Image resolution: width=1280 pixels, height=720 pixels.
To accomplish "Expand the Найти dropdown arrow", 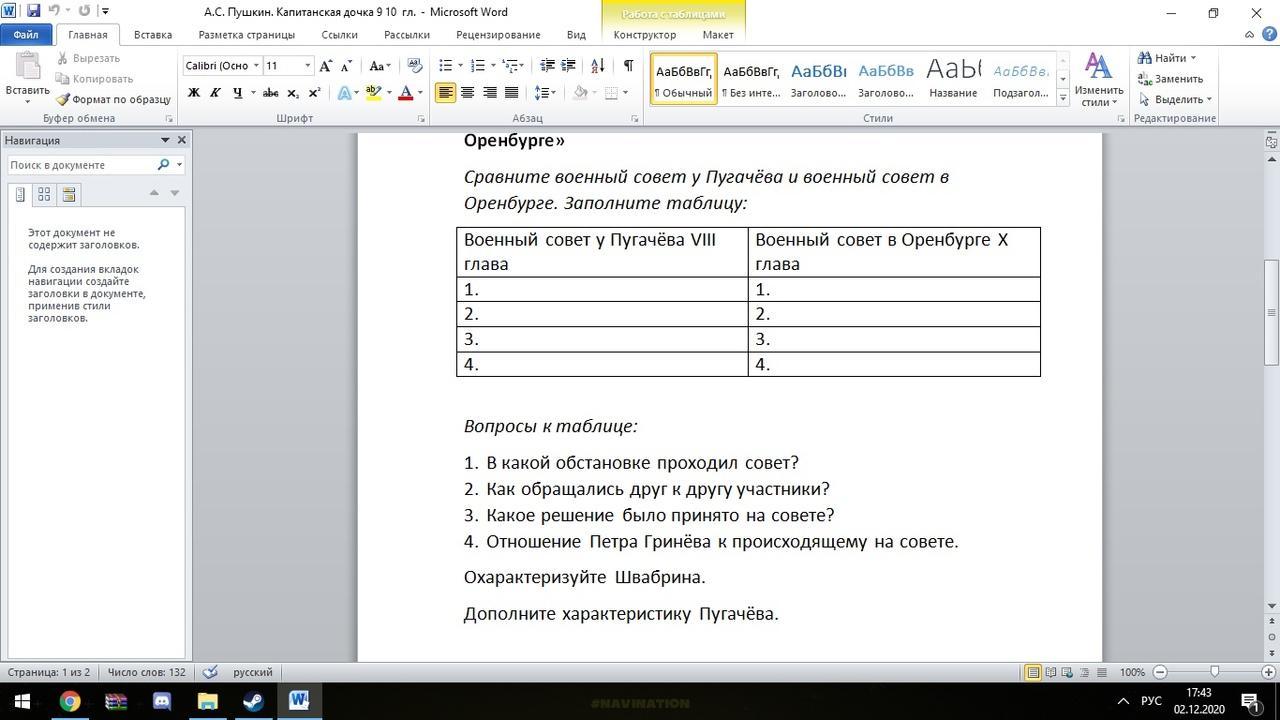I will (x=1193, y=58).
